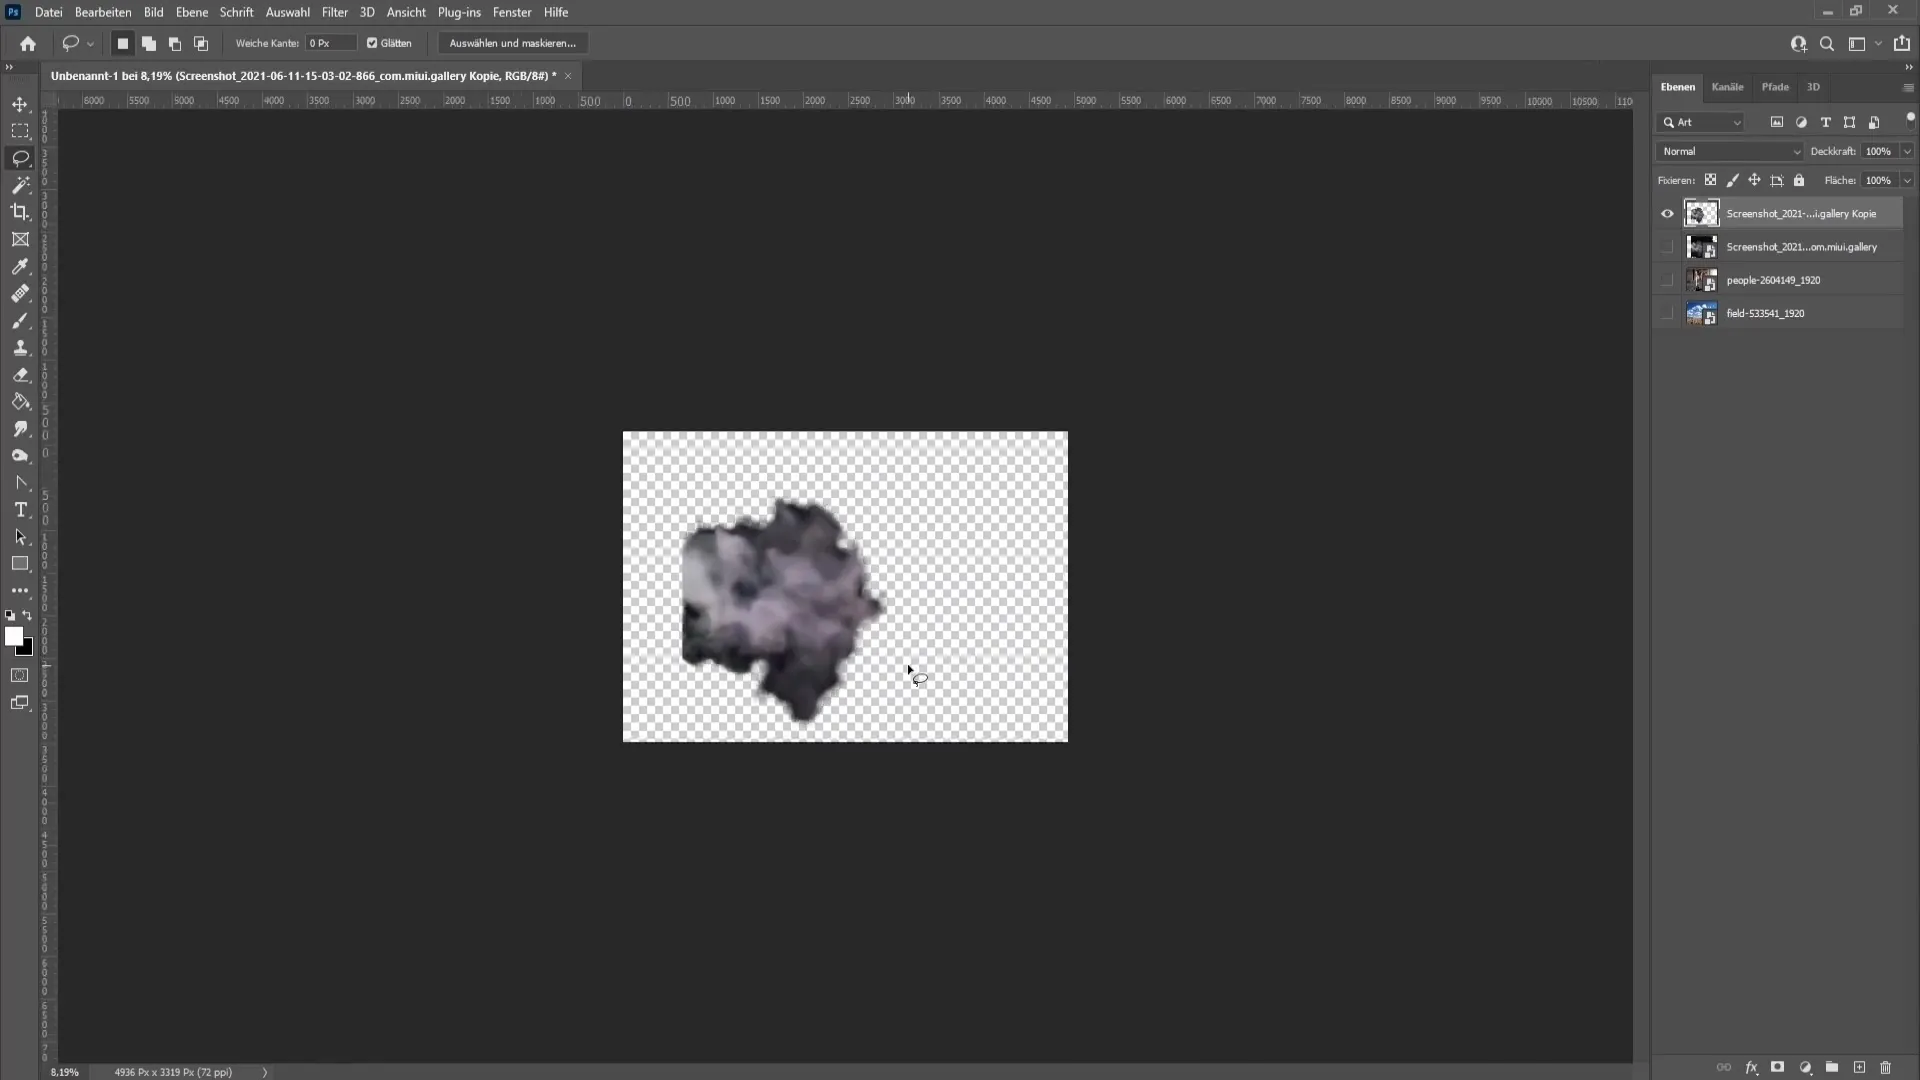Select the Eraser tool
Image resolution: width=1920 pixels, height=1080 pixels.
(x=20, y=373)
